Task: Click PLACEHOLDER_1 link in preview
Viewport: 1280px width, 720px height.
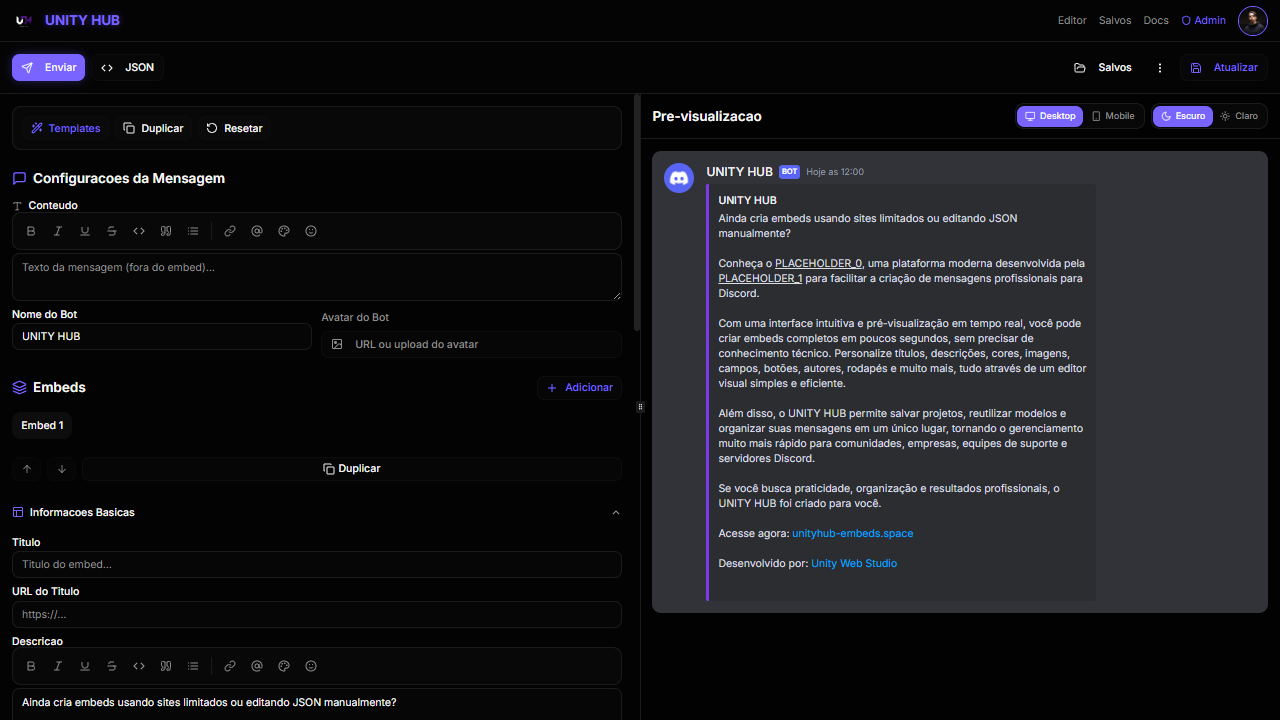Action: pyautogui.click(x=760, y=278)
